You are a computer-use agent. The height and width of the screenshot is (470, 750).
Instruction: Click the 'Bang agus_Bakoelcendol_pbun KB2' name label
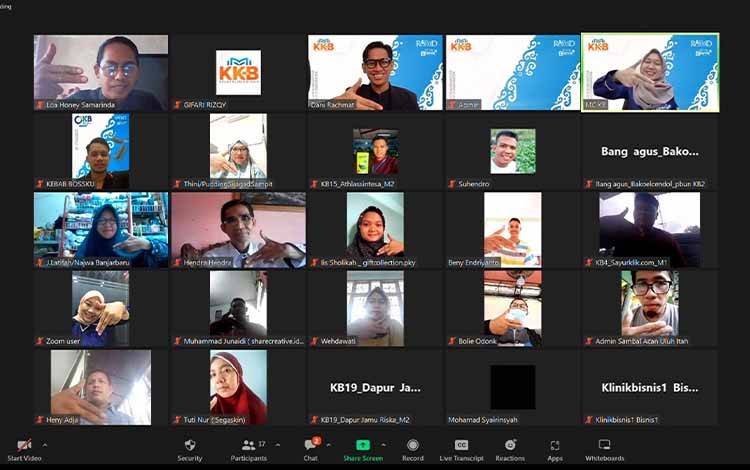[650, 184]
